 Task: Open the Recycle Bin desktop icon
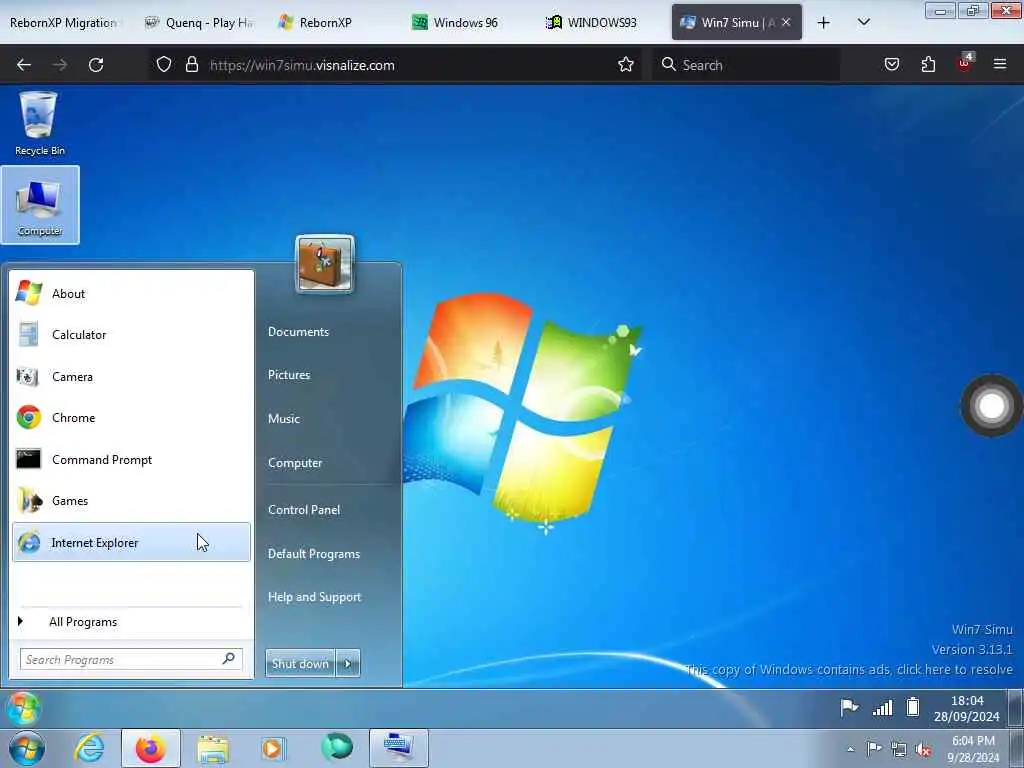[x=39, y=124]
